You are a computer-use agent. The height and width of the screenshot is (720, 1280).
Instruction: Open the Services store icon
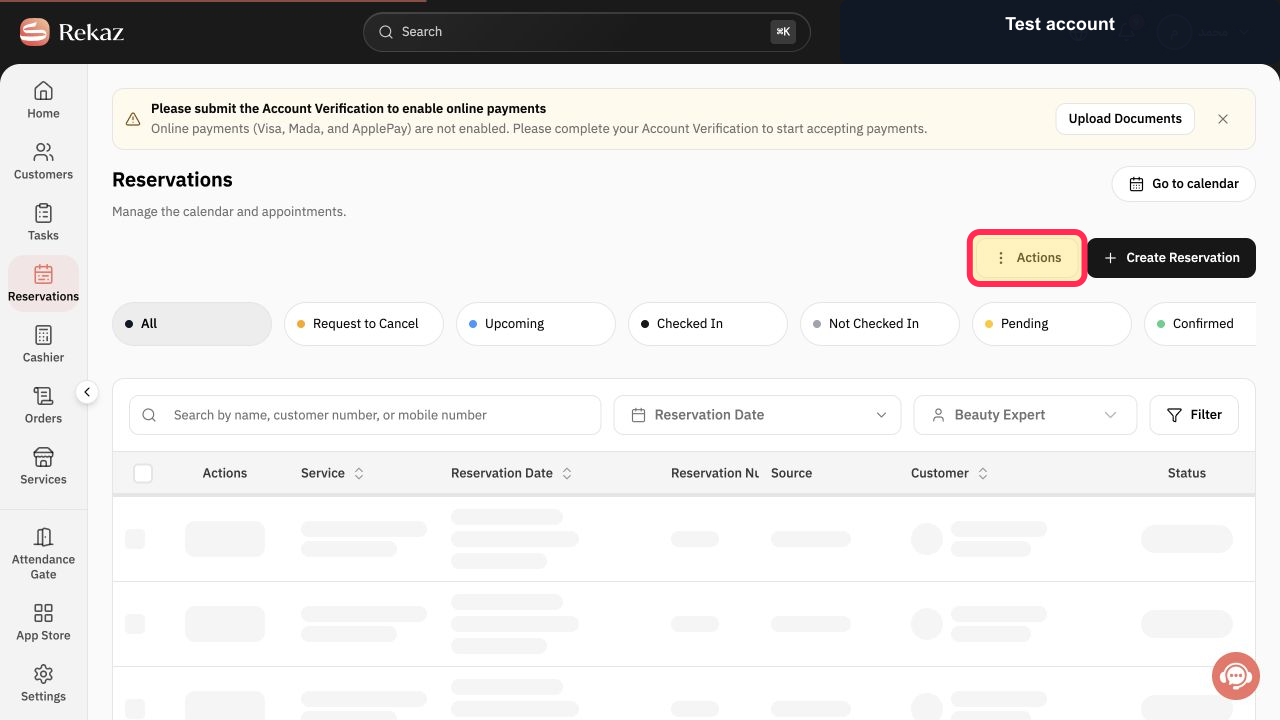pyautogui.click(x=43, y=457)
